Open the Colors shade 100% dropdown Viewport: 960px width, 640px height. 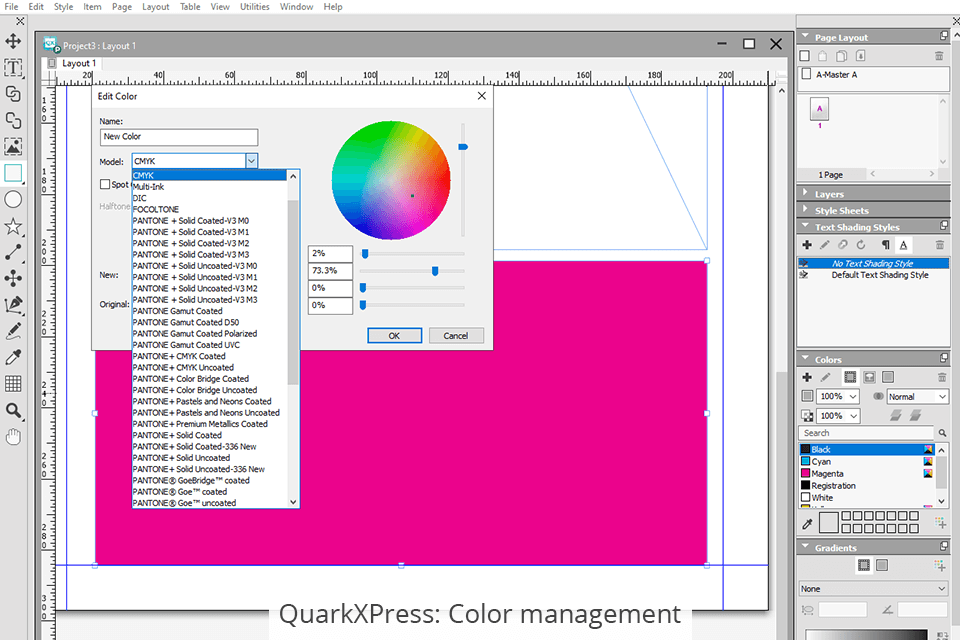click(x=853, y=396)
